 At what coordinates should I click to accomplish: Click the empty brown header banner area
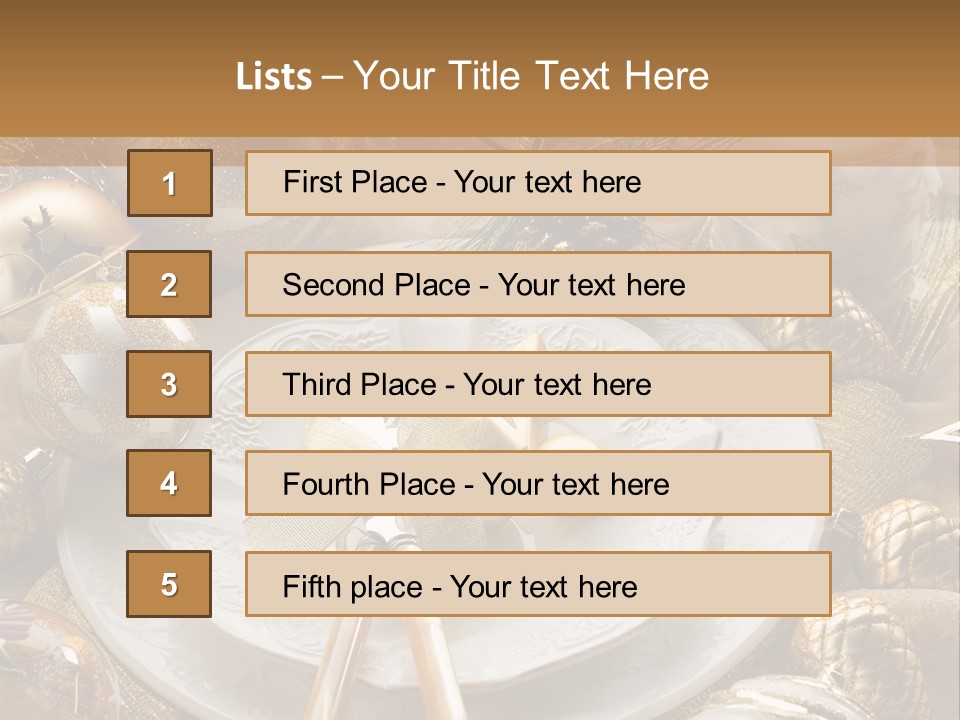tap(840, 70)
